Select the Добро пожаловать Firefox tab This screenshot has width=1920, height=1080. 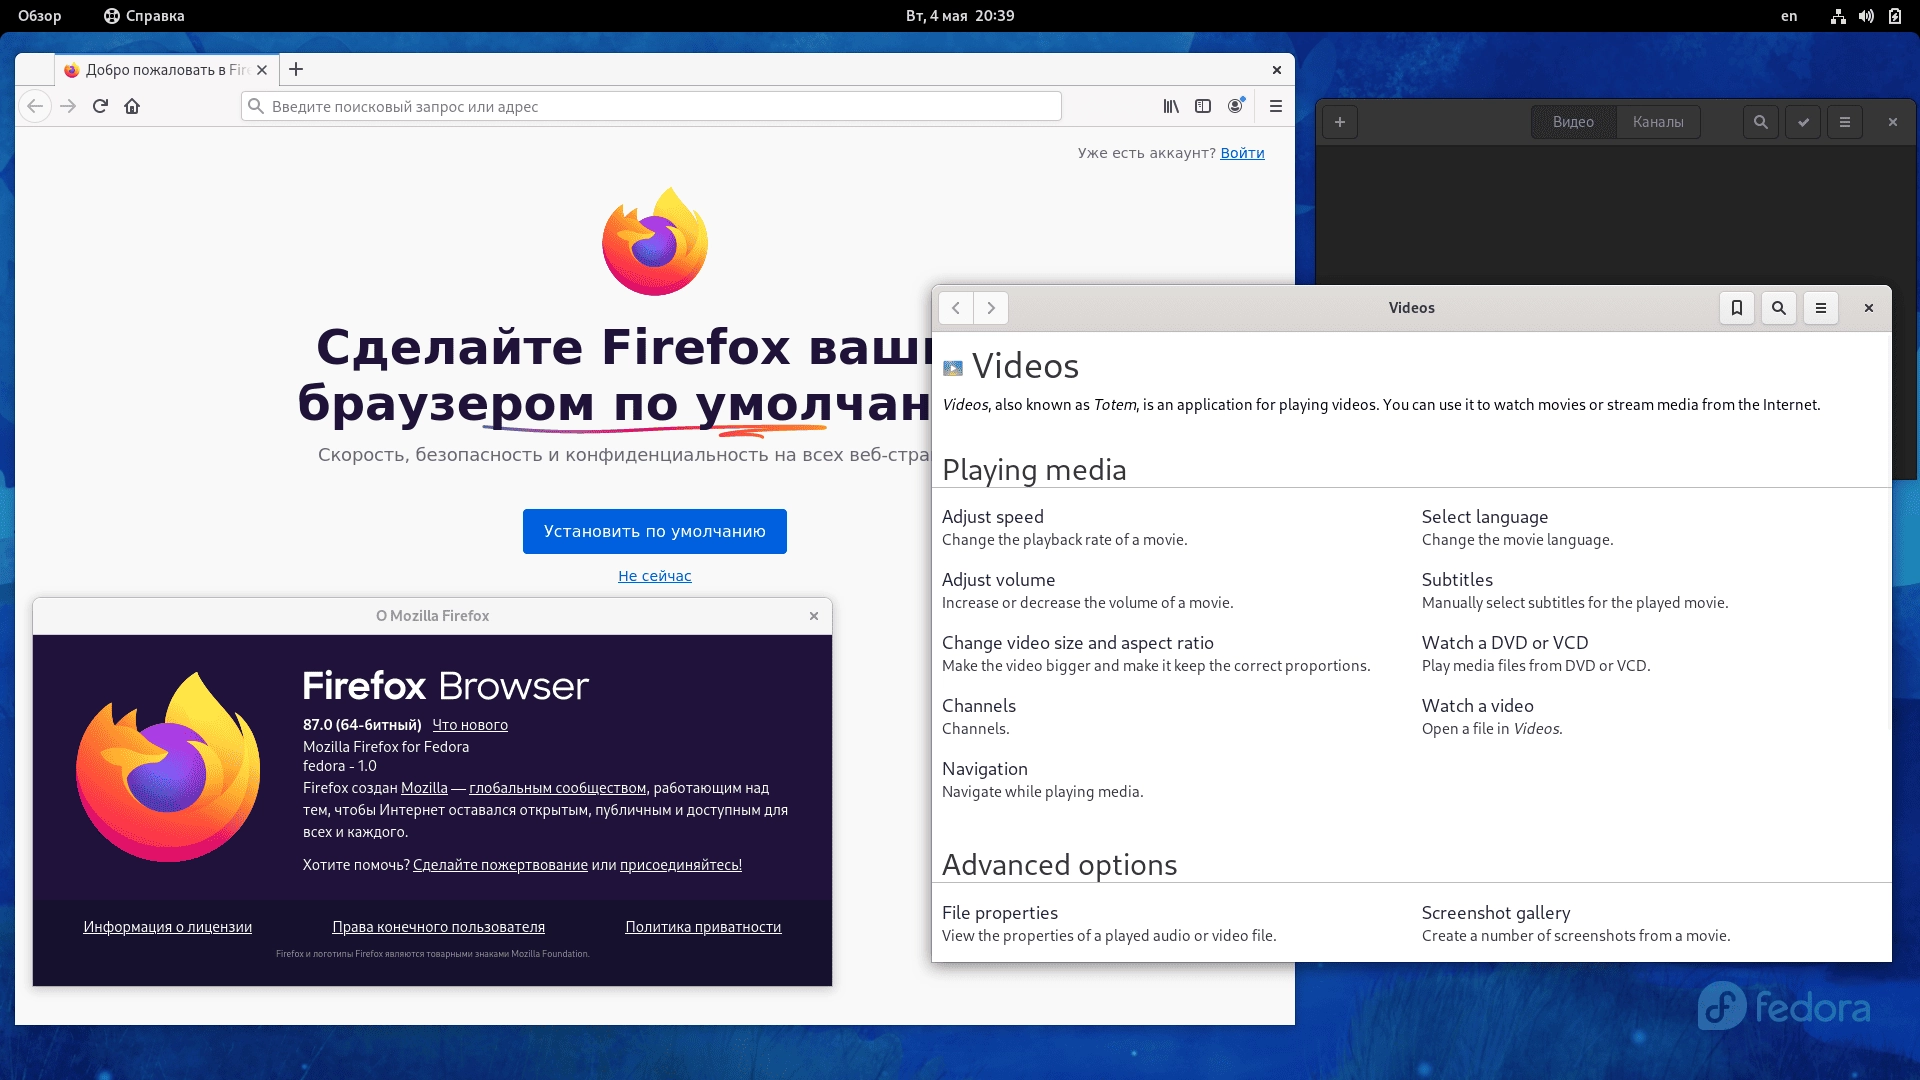tap(166, 70)
